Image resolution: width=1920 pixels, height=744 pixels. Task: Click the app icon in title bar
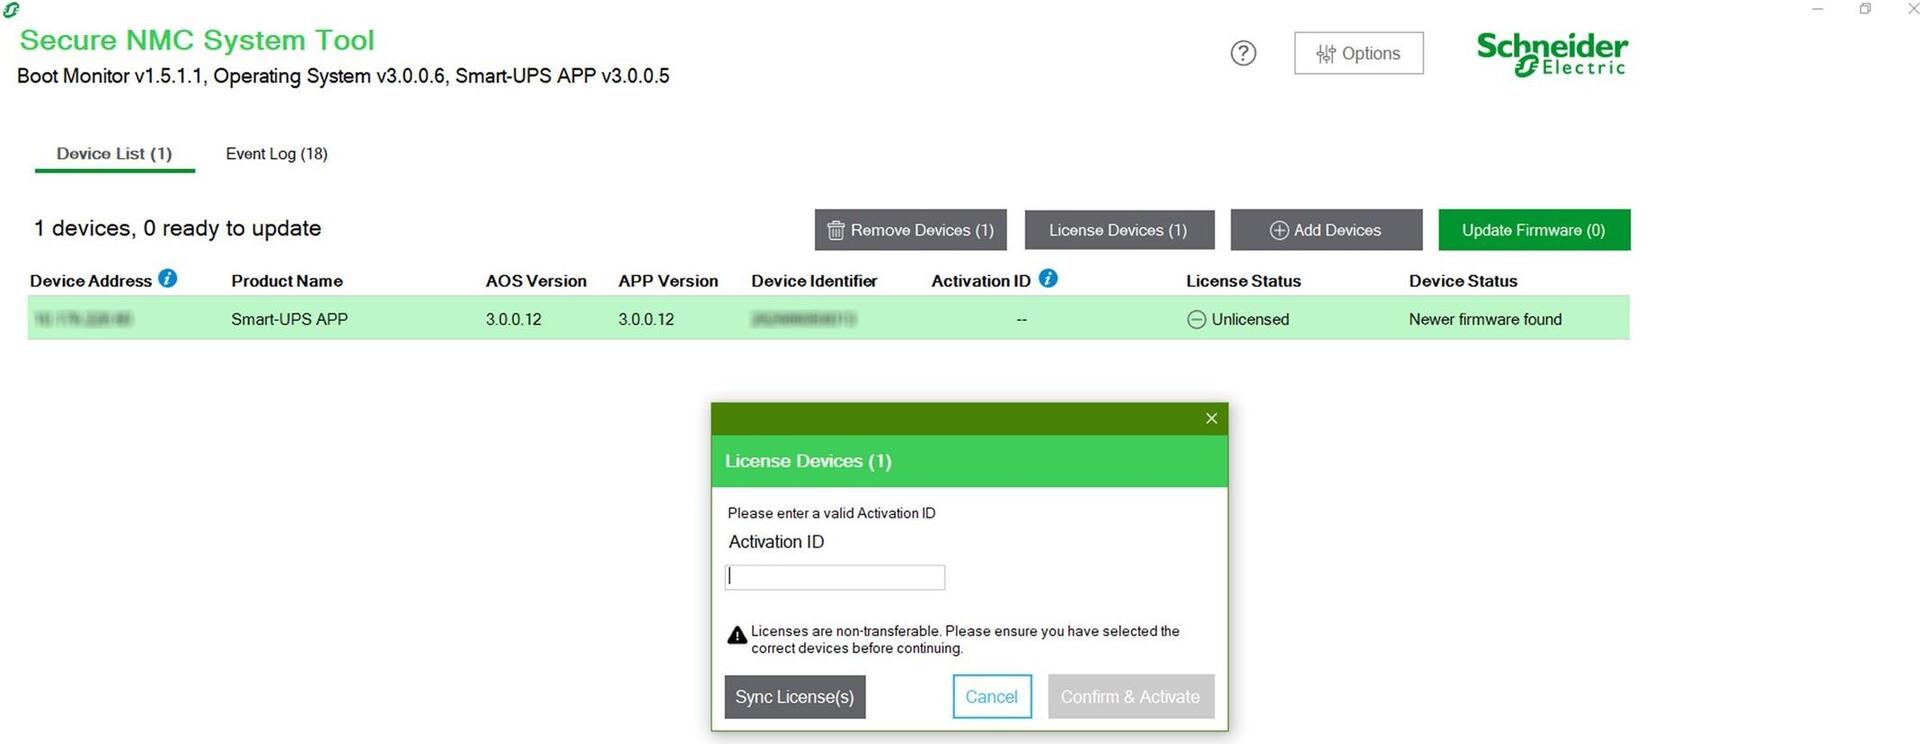click(x=11, y=9)
